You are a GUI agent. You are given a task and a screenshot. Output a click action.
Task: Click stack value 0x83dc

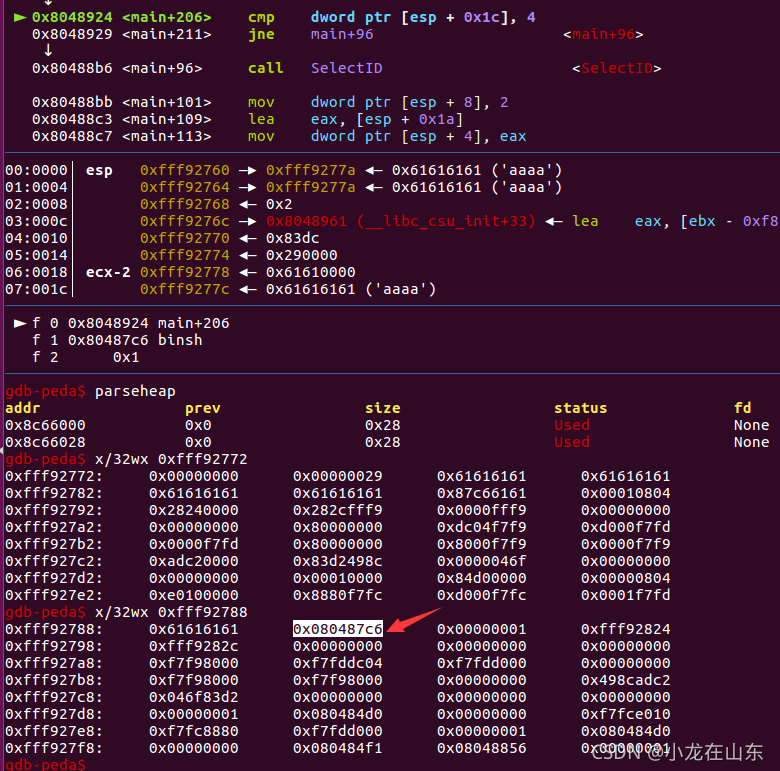tap(292, 238)
